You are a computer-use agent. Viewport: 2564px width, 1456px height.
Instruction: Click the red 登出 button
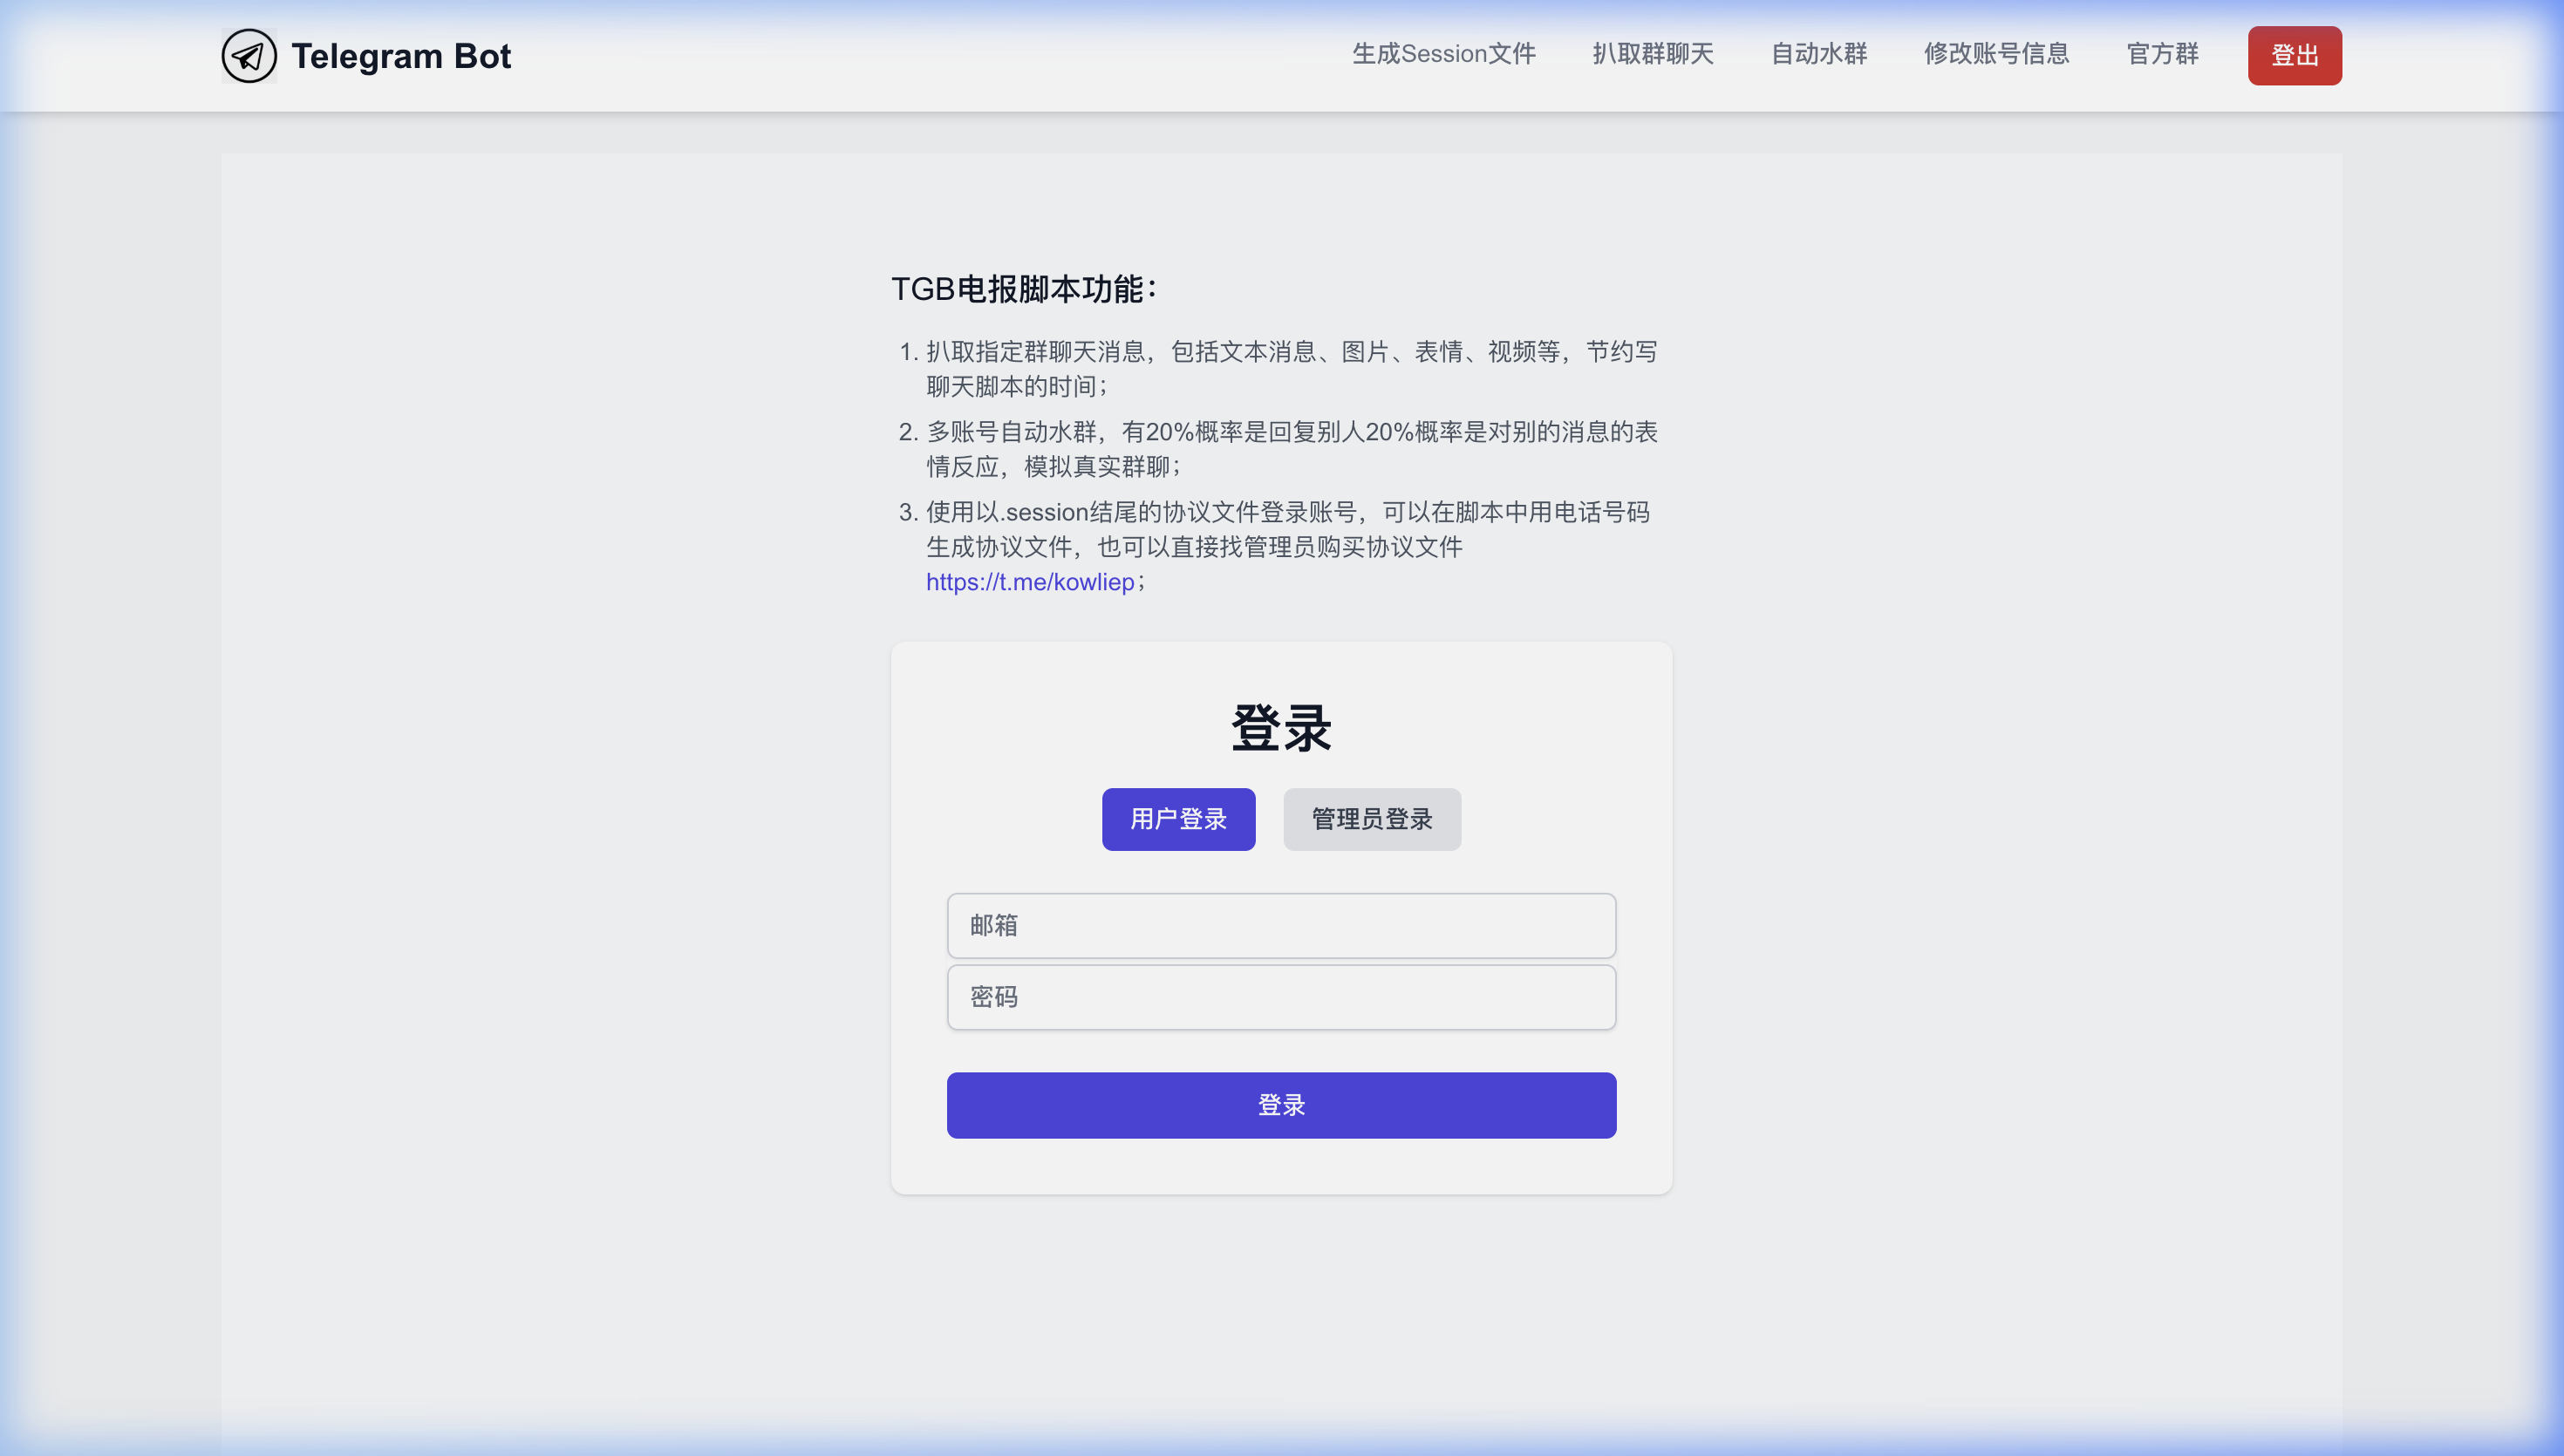pos(2294,55)
